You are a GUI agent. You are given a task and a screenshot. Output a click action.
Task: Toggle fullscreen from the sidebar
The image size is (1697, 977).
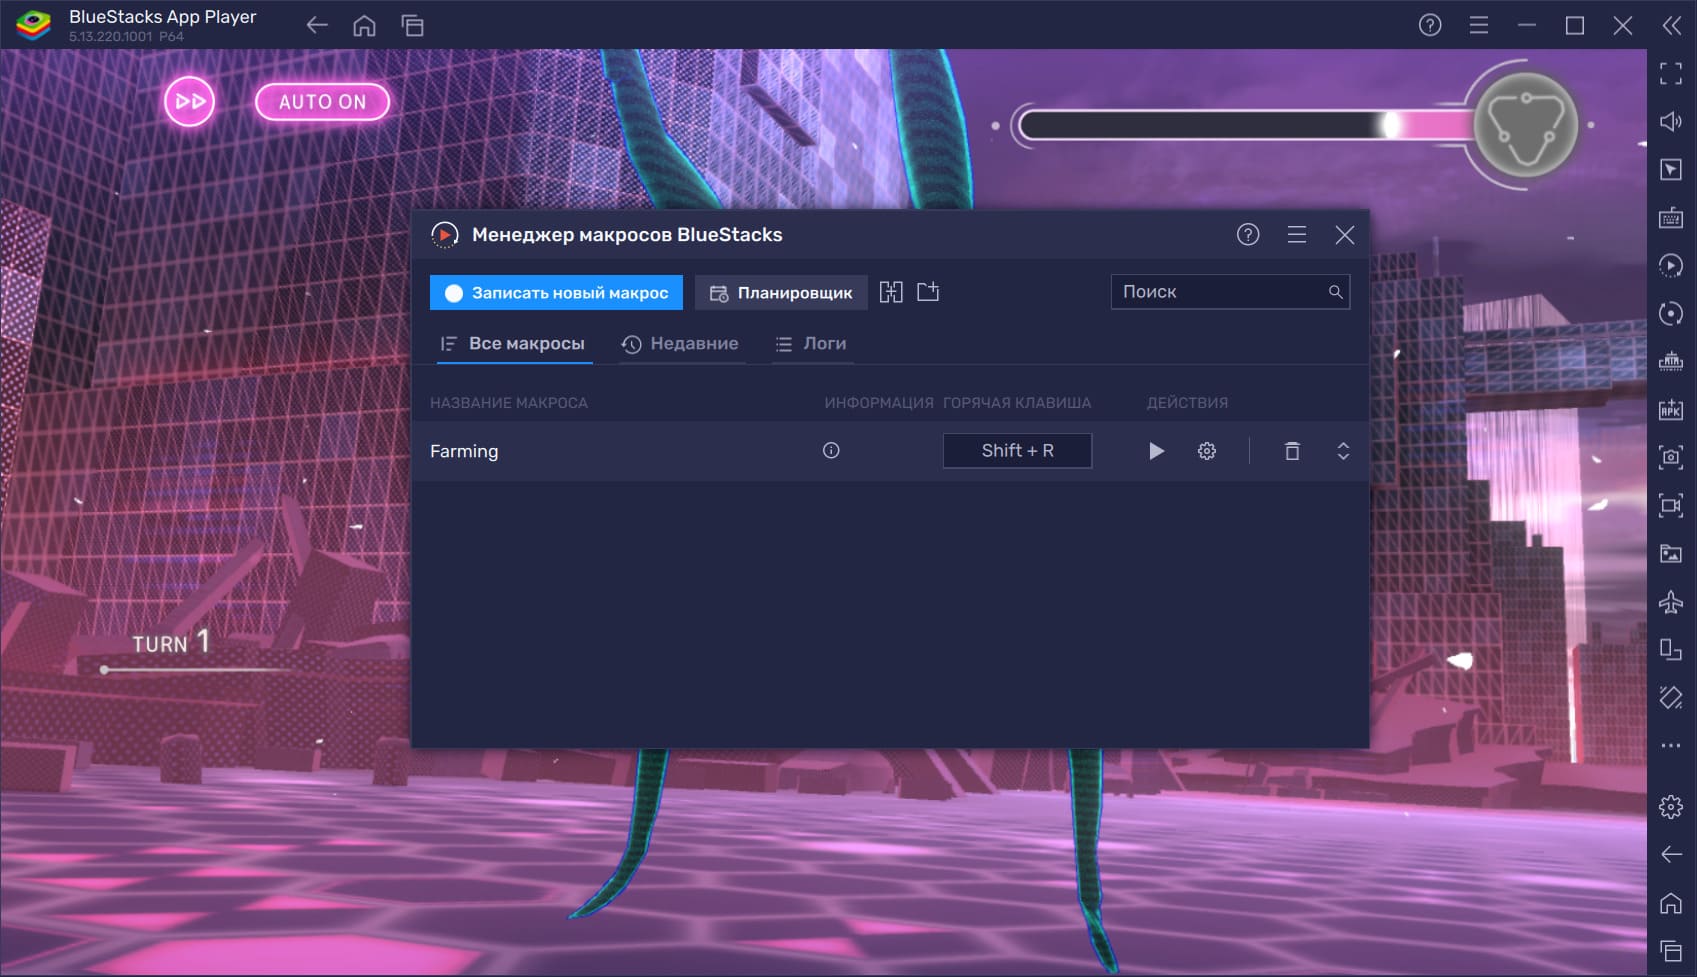point(1671,73)
